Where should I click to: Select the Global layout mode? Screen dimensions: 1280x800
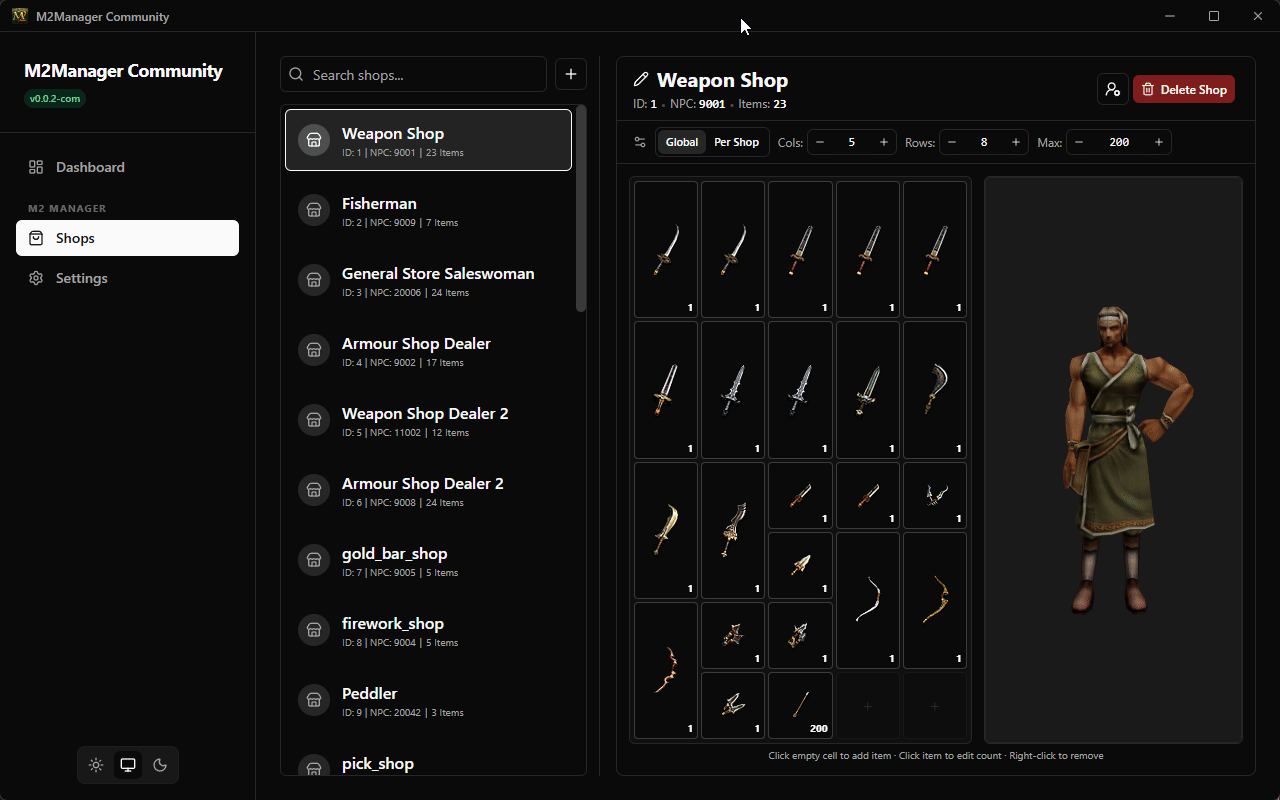(x=682, y=142)
